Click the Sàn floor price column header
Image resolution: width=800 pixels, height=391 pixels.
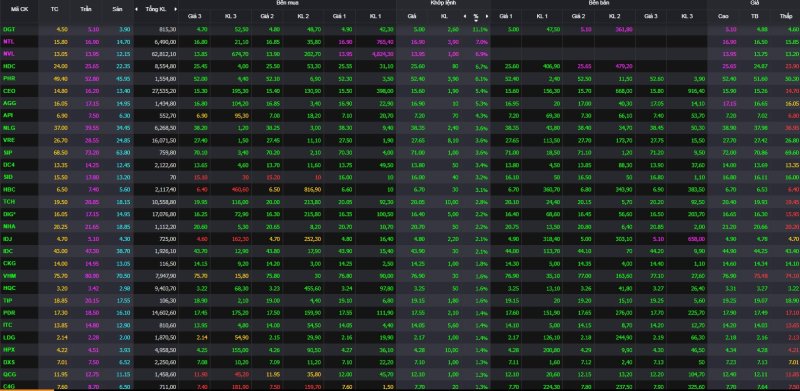click(117, 9)
